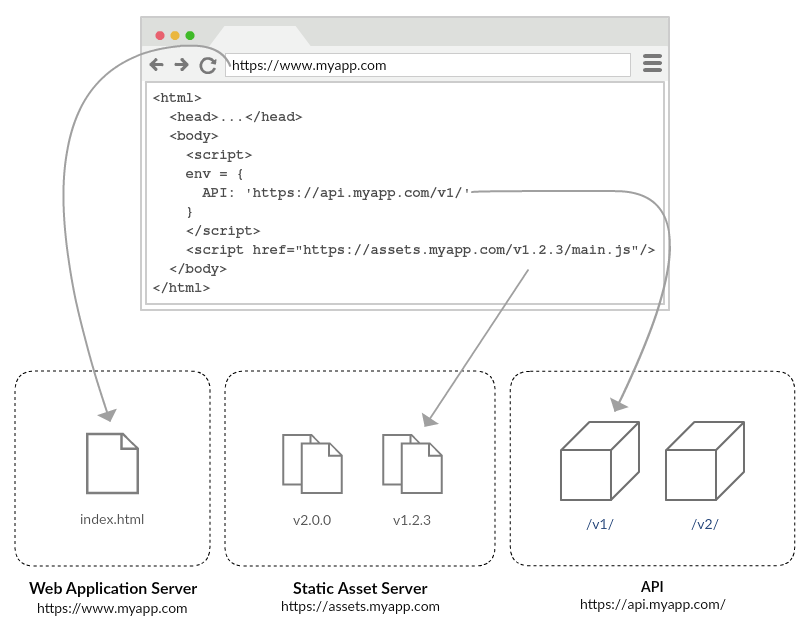Click the bold API heading under the API box
Viewport: 807px width, 625px height.
652,586
